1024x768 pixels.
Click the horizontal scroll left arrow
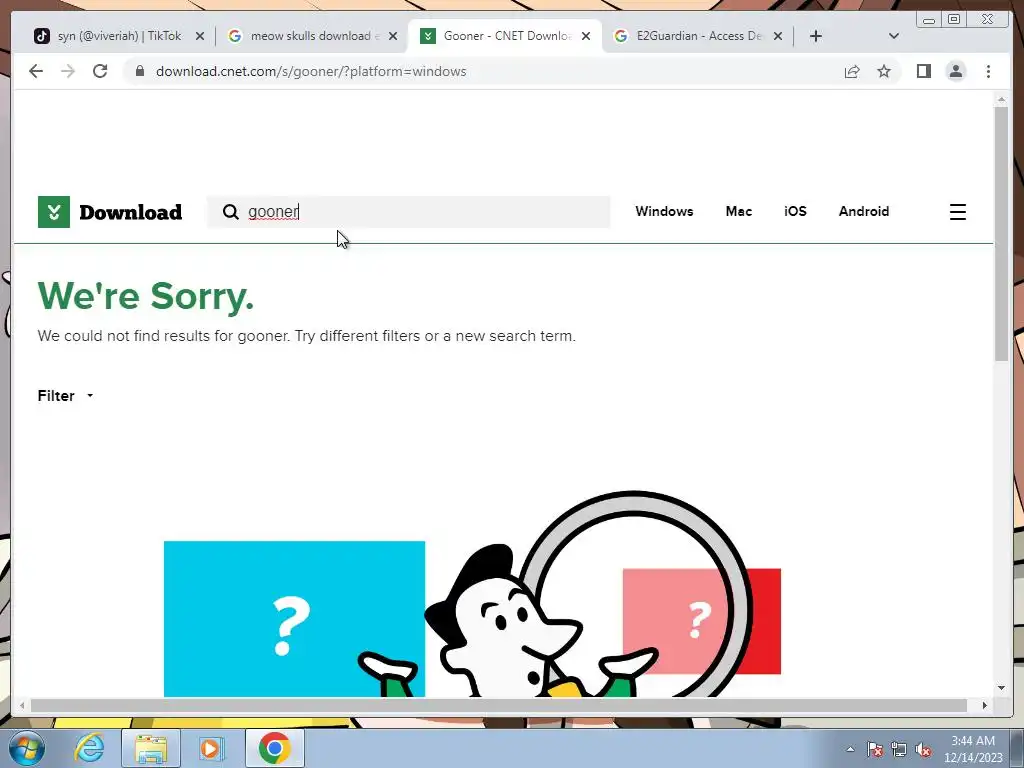(22, 705)
